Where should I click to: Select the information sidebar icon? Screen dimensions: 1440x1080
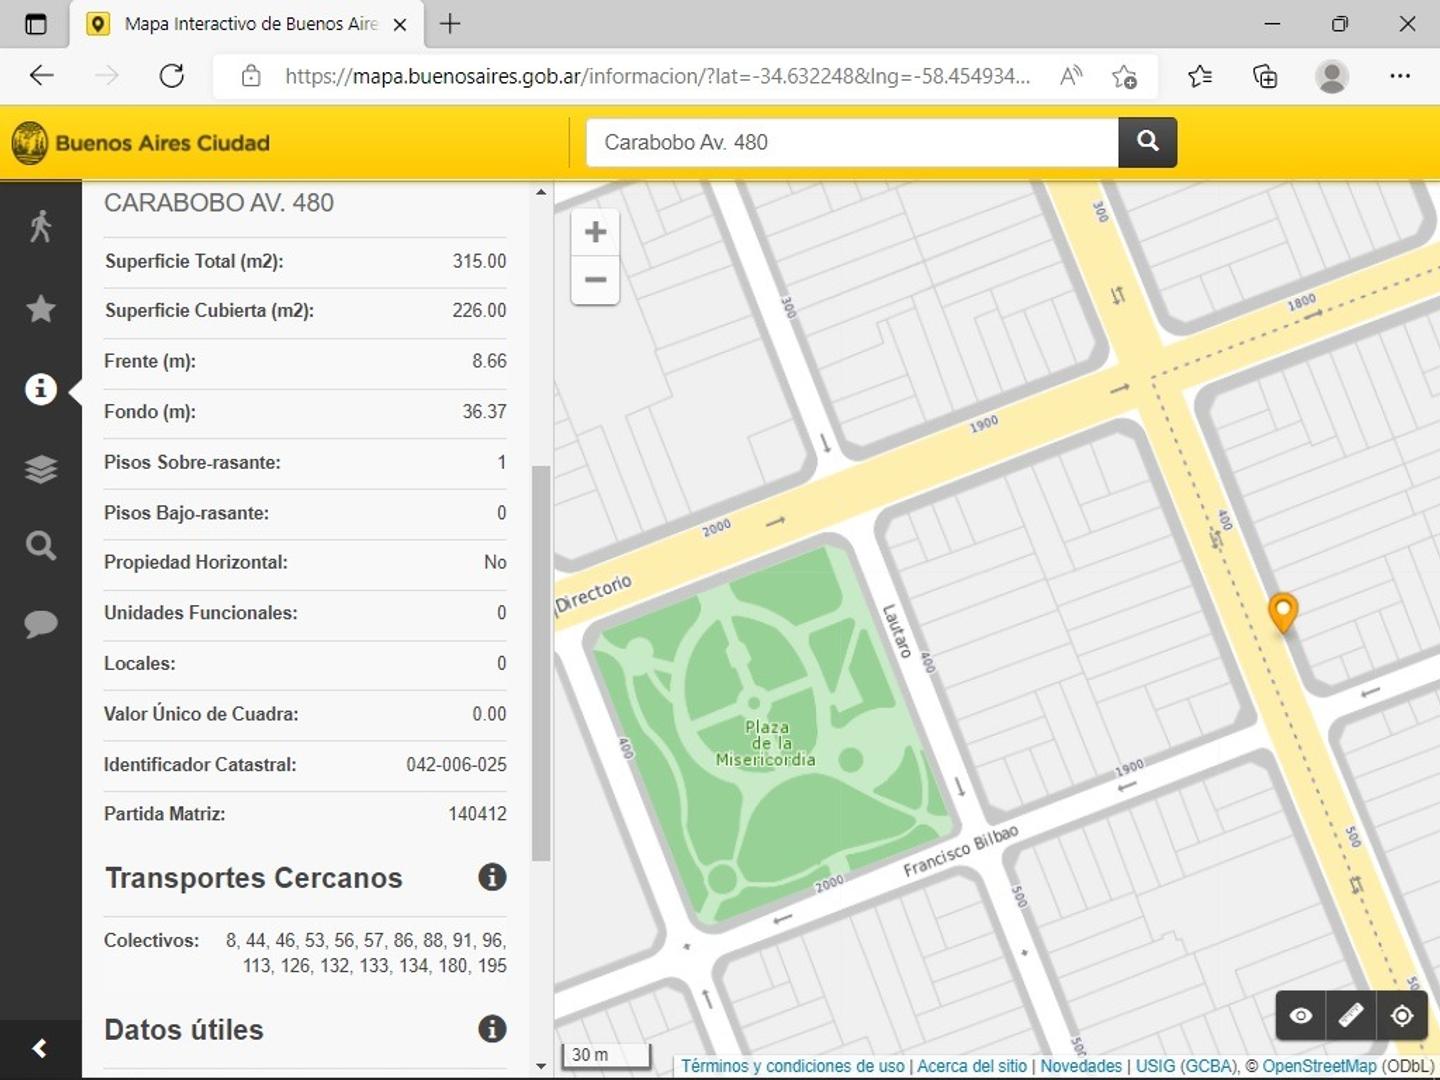tap(40, 389)
